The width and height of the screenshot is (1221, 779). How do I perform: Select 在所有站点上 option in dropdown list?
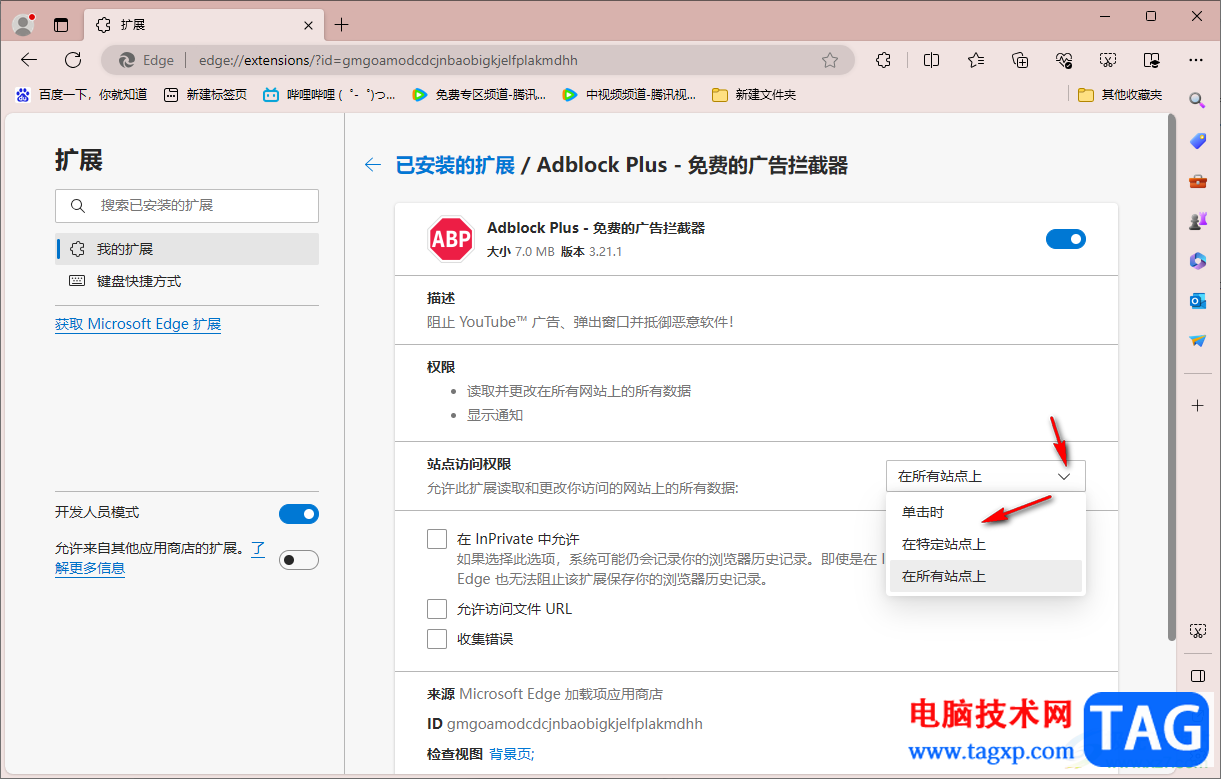tap(985, 576)
